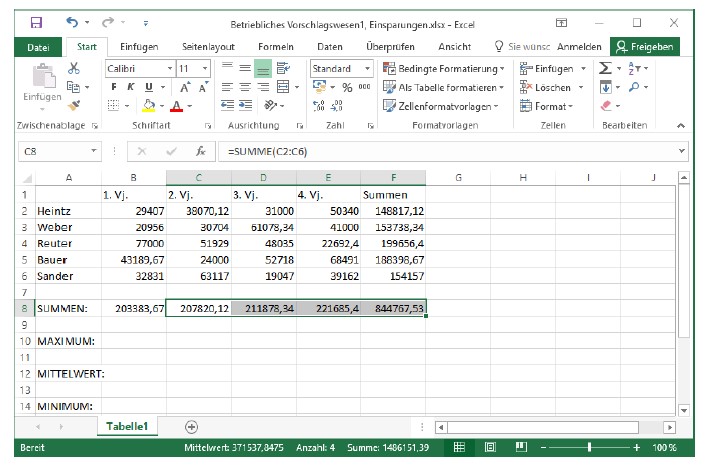Copy the selected cells
The image size is (707, 468).
tap(73, 87)
